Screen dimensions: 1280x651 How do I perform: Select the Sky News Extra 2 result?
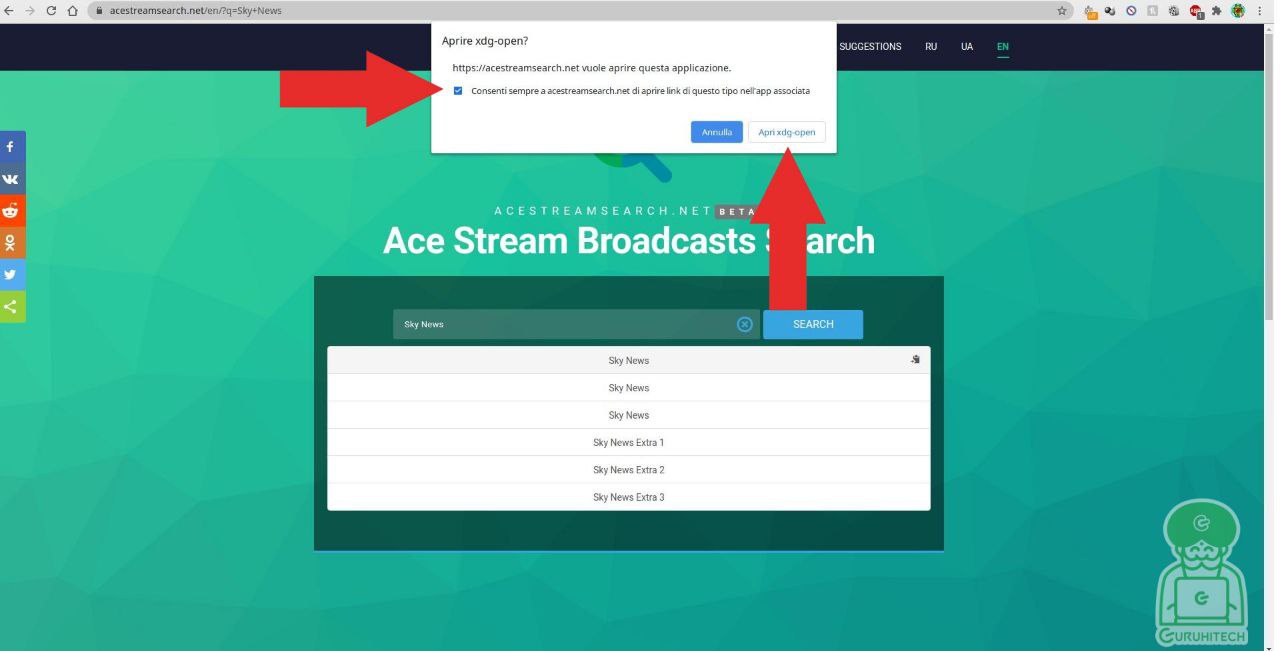(628, 469)
